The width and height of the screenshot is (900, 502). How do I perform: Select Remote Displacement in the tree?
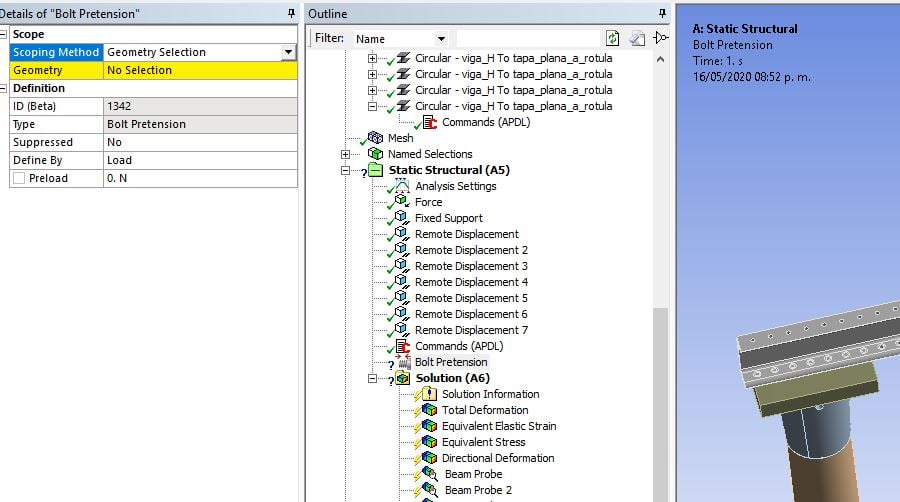point(467,234)
